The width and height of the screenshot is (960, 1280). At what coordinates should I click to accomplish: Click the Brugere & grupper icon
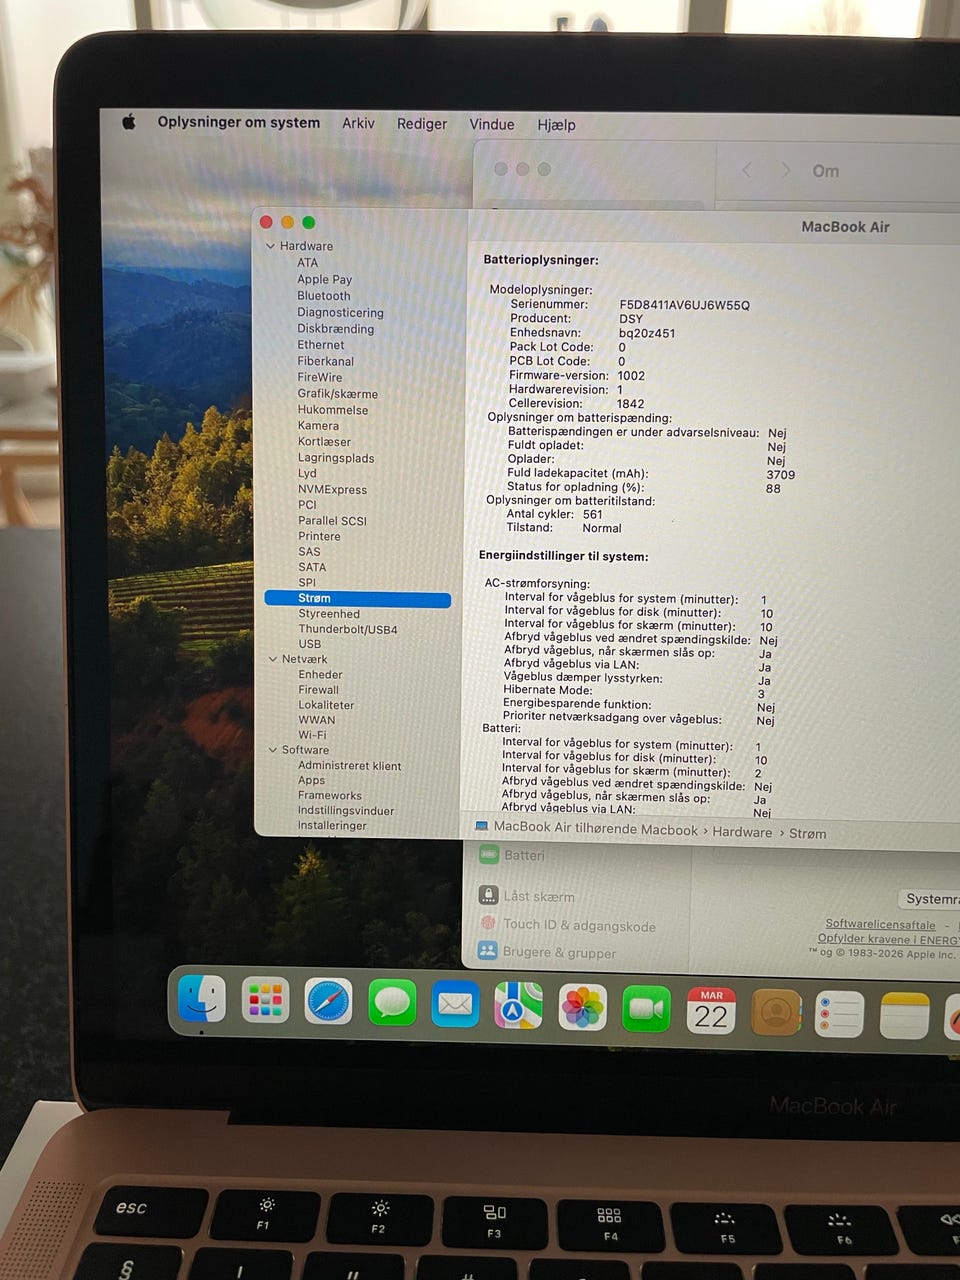point(487,950)
